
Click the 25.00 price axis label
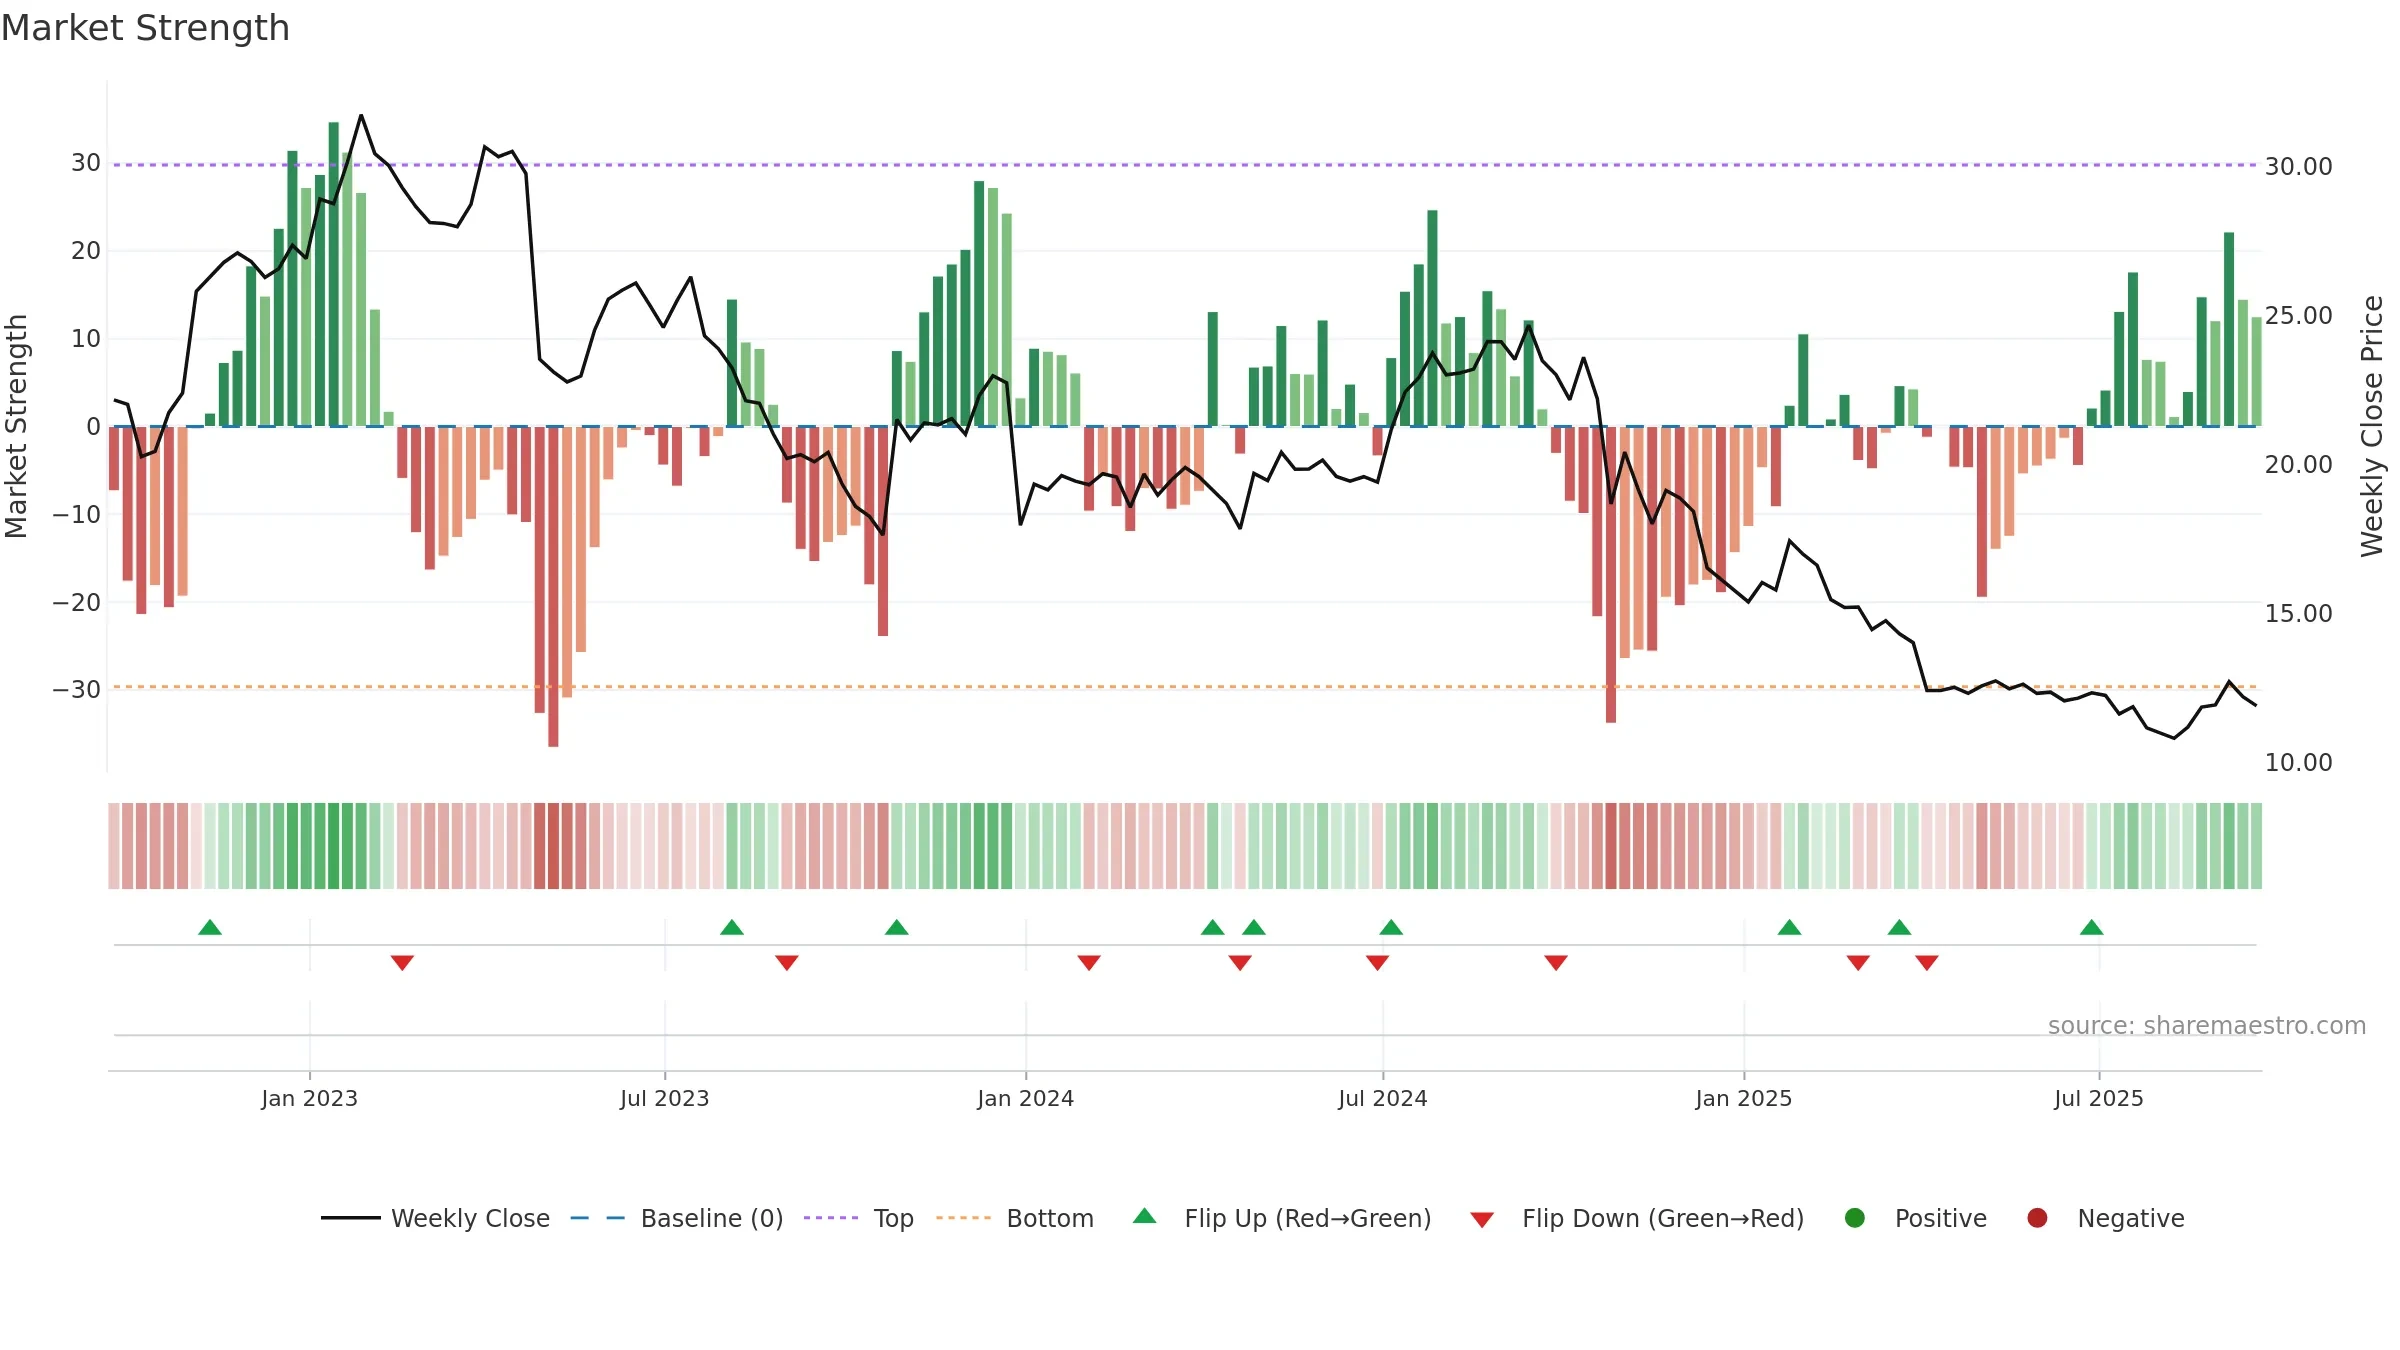tap(2298, 315)
